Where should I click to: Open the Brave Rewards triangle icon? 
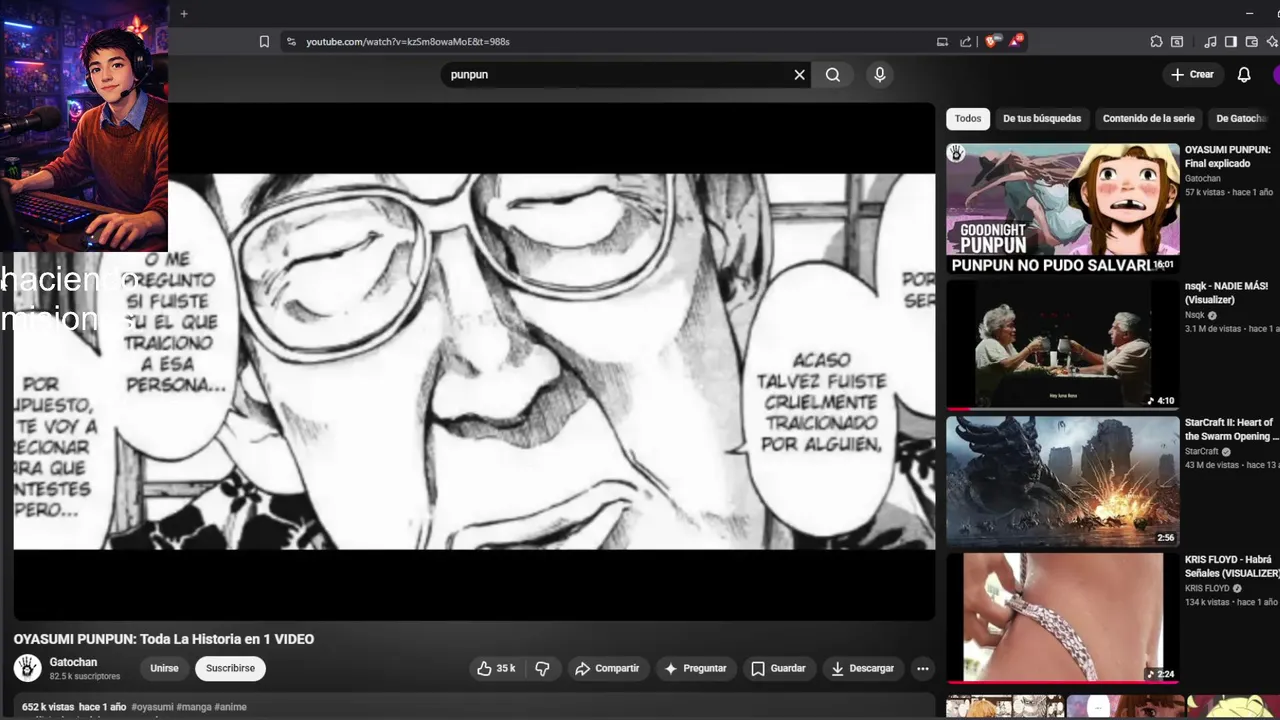point(1016,41)
